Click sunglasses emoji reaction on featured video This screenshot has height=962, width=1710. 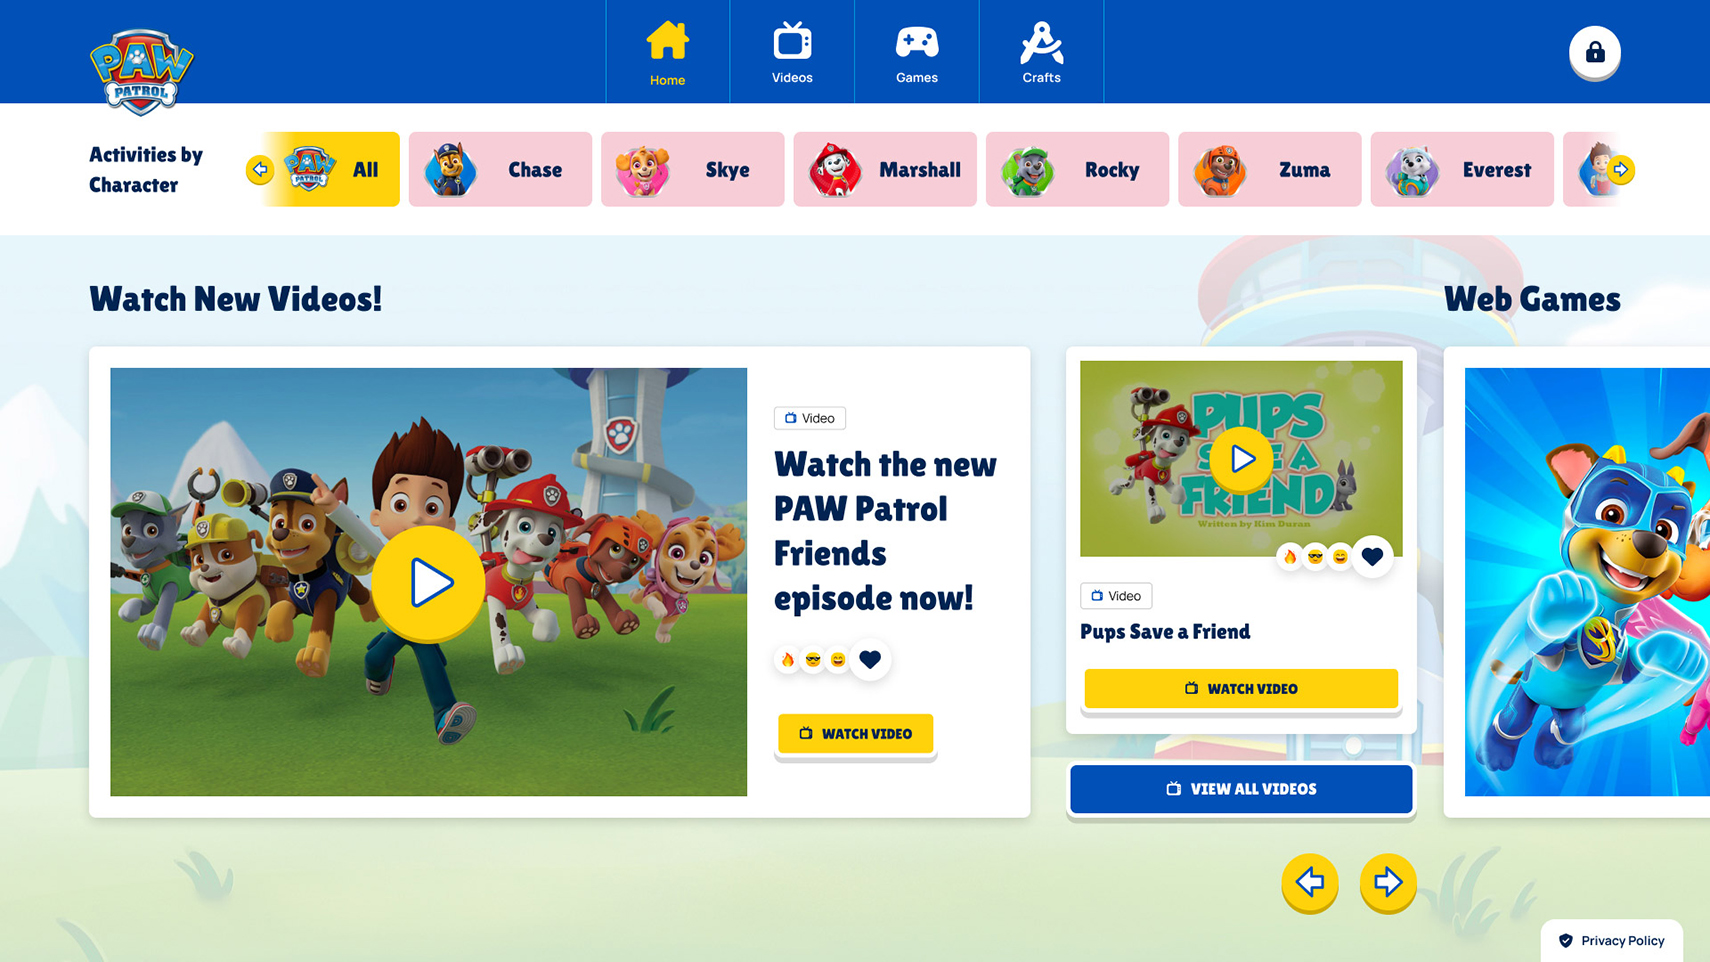[x=813, y=659]
